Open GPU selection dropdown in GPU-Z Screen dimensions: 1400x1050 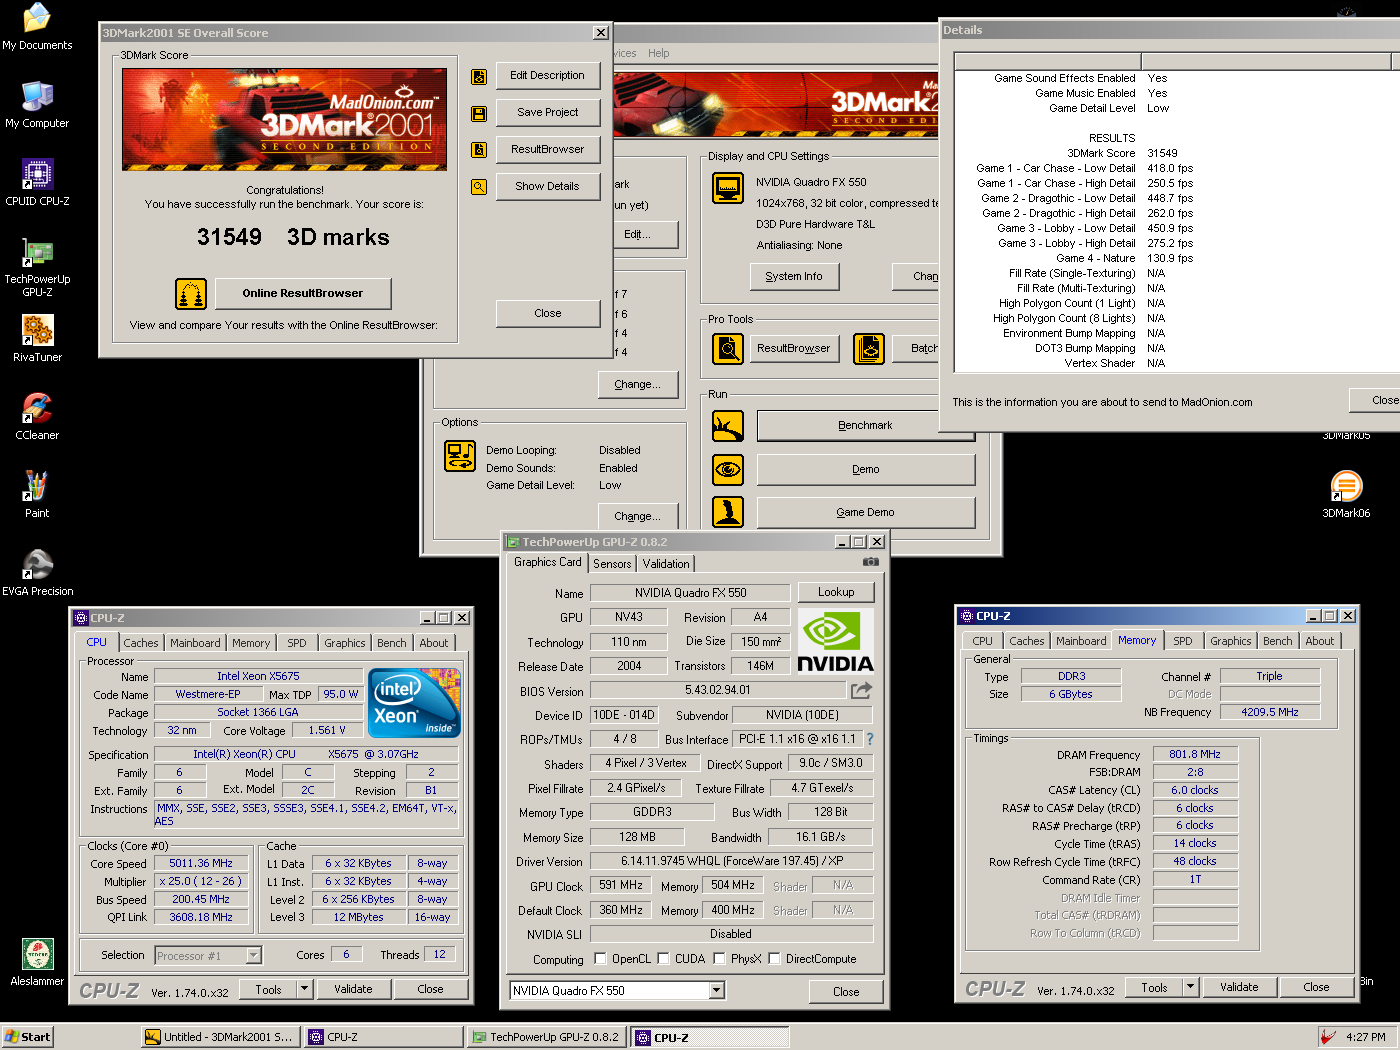click(716, 991)
